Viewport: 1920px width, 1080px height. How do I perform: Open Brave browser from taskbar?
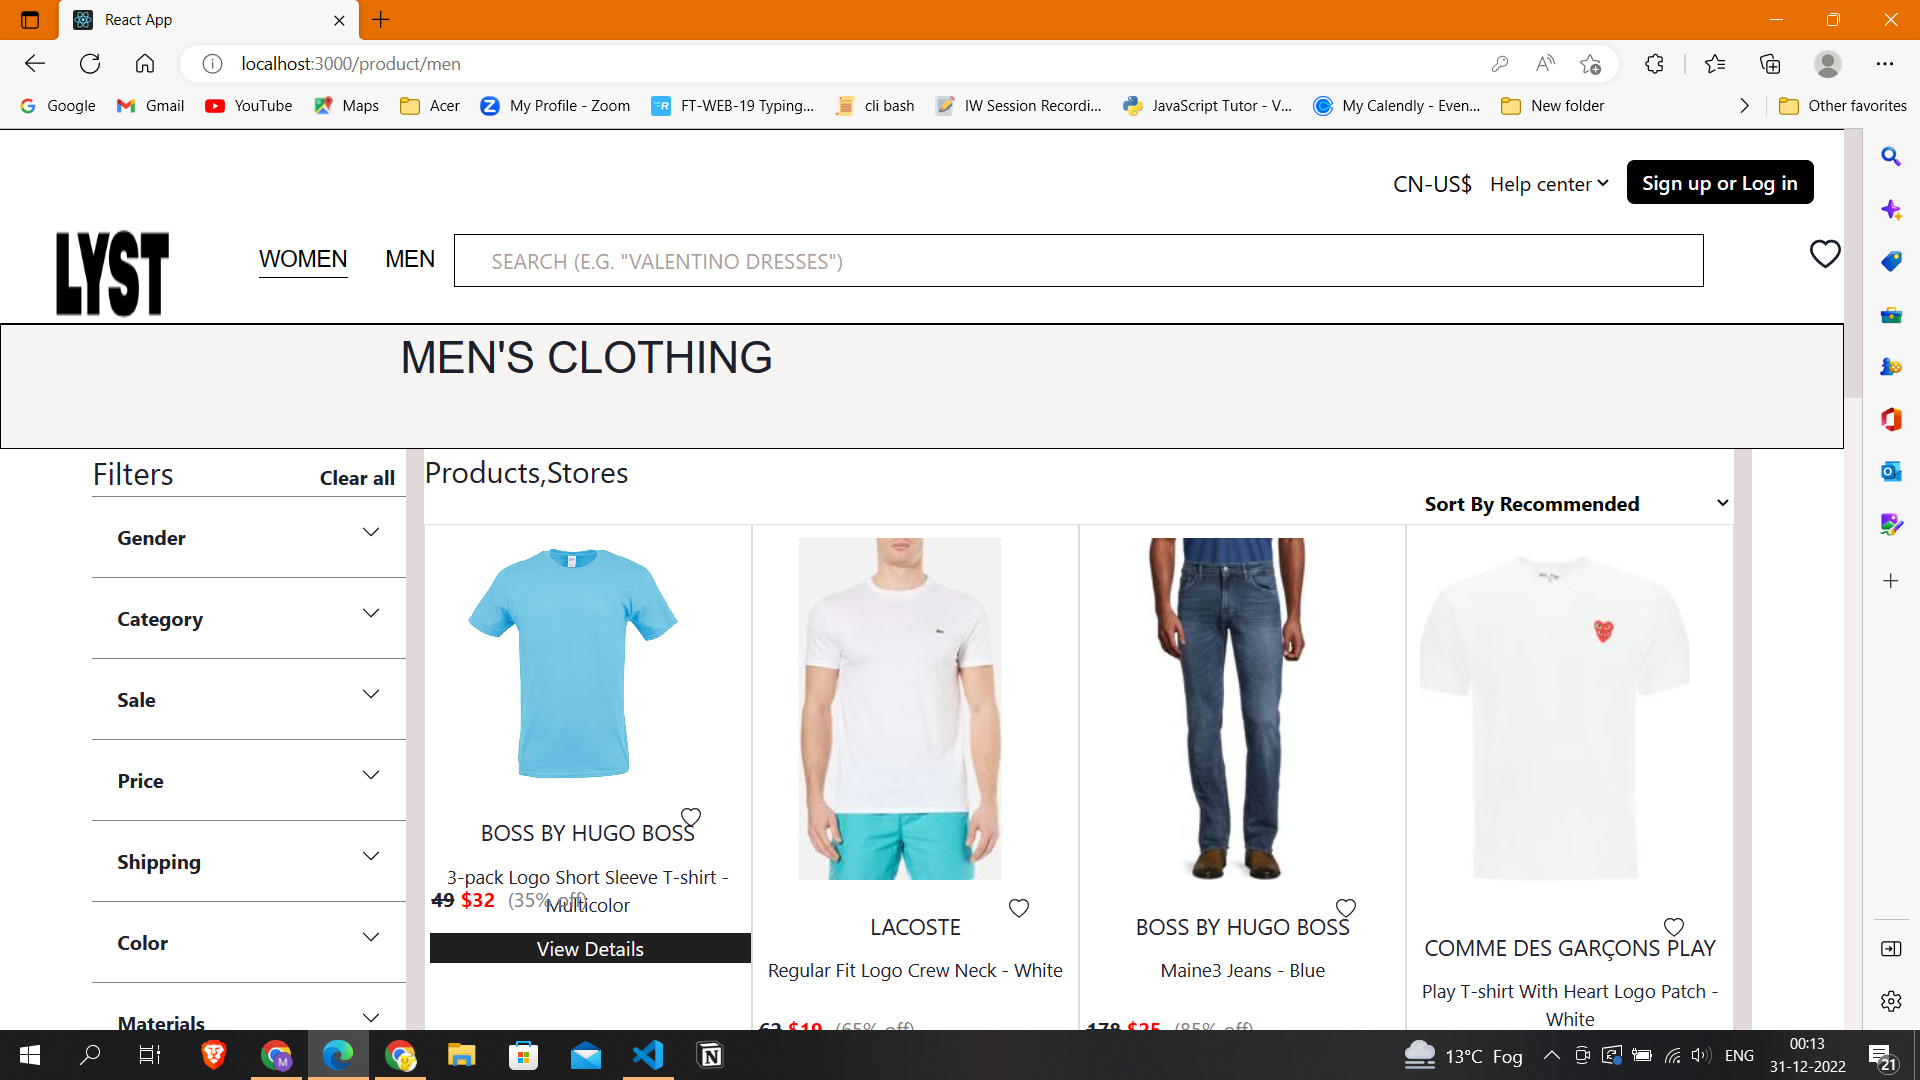coord(214,1055)
